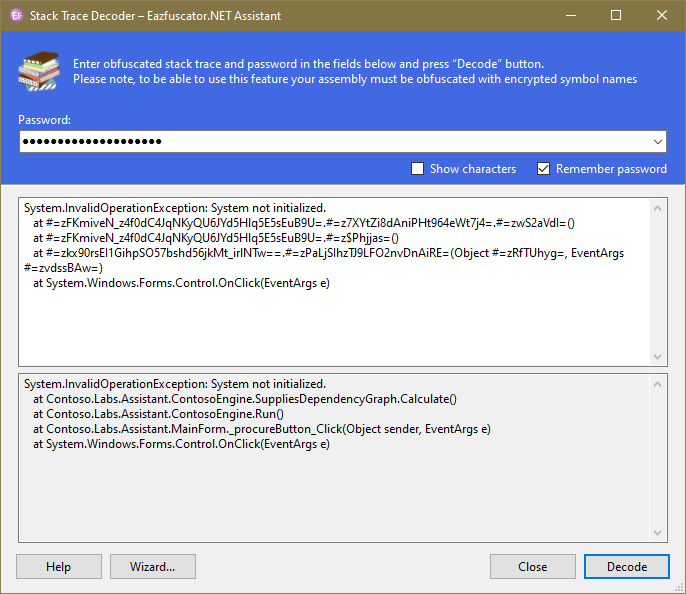Click scroll-up arrow of decoded output box
Screen dimensions: 686x594
pyautogui.click(x=657, y=384)
